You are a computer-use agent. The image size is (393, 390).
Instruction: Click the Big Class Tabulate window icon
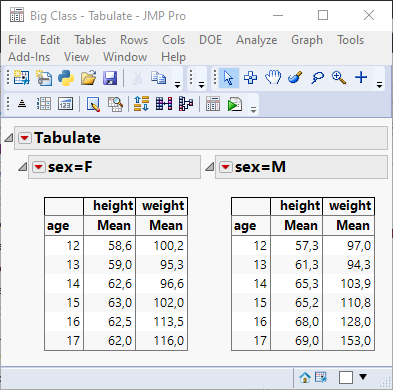pyautogui.click(x=17, y=15)
